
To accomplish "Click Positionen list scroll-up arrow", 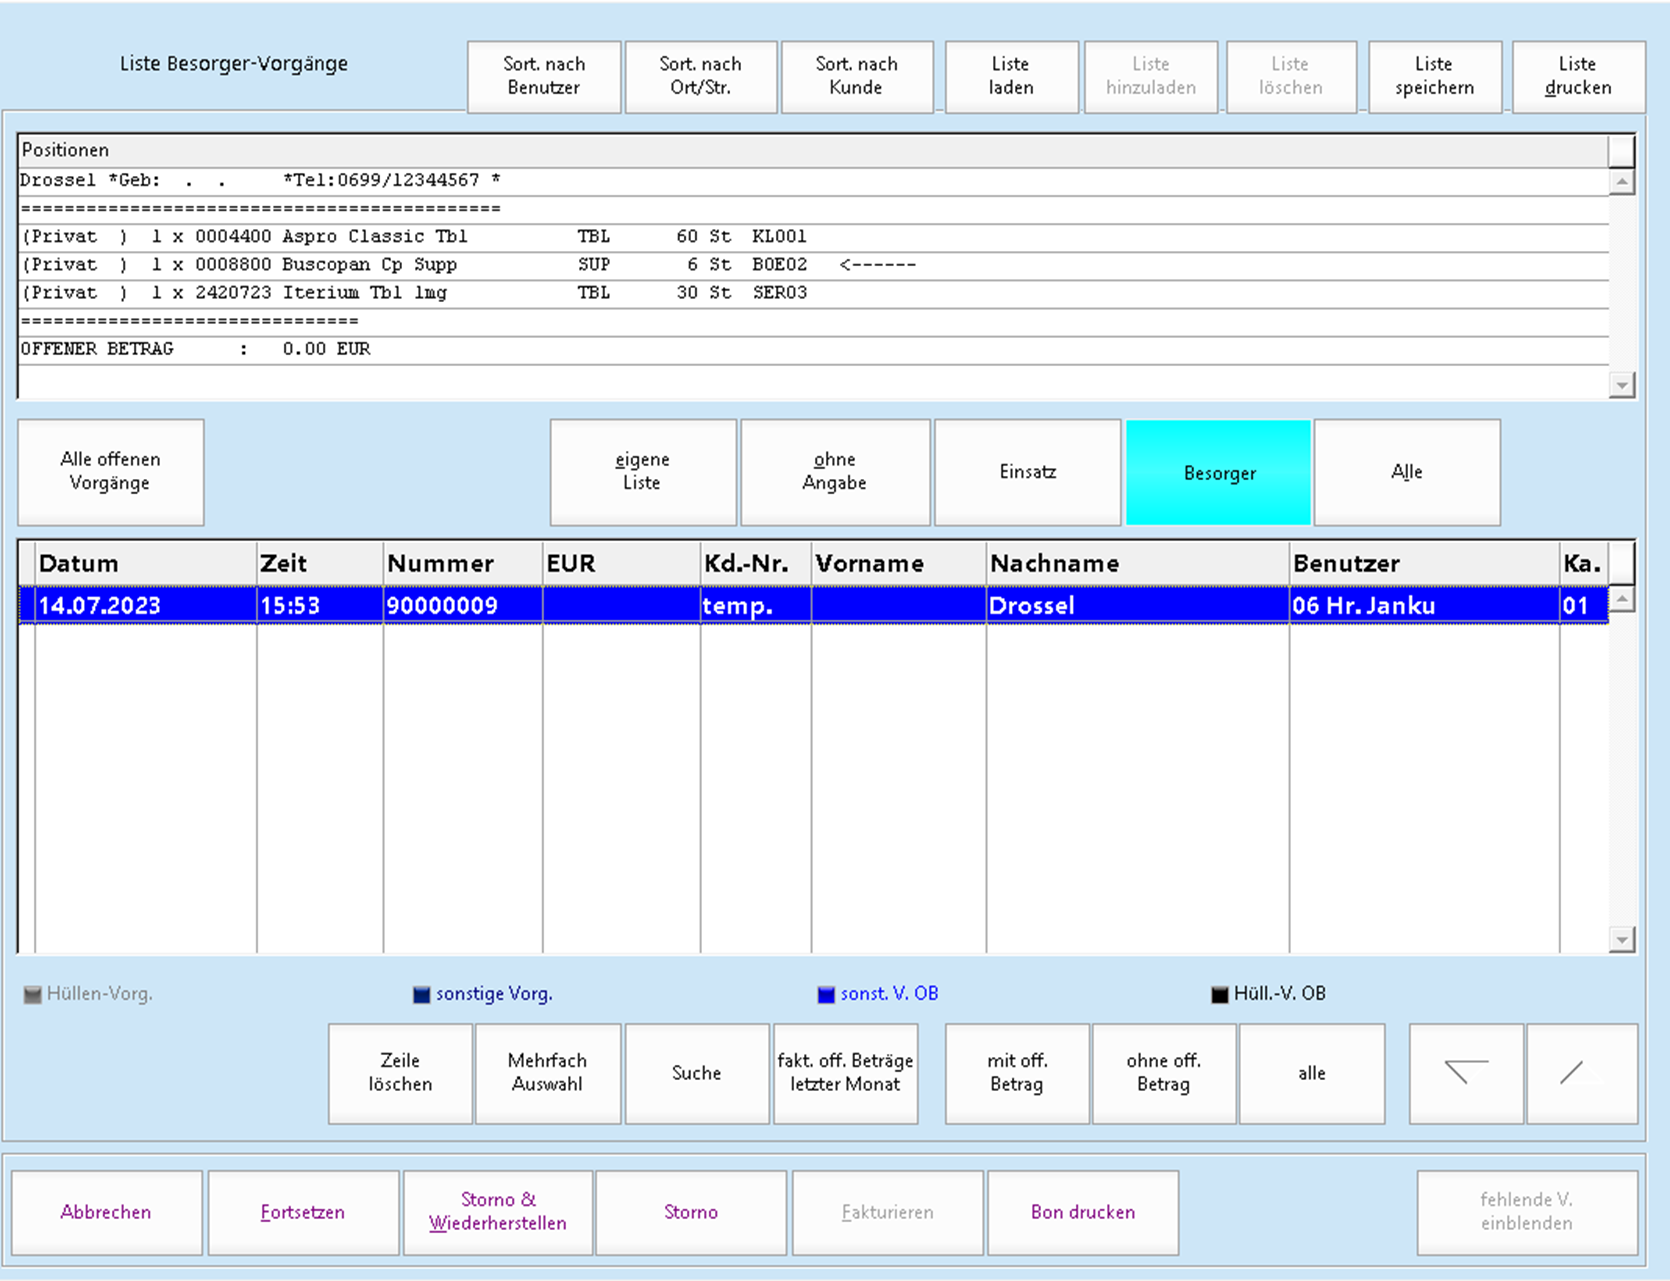I will [1622, 182].
